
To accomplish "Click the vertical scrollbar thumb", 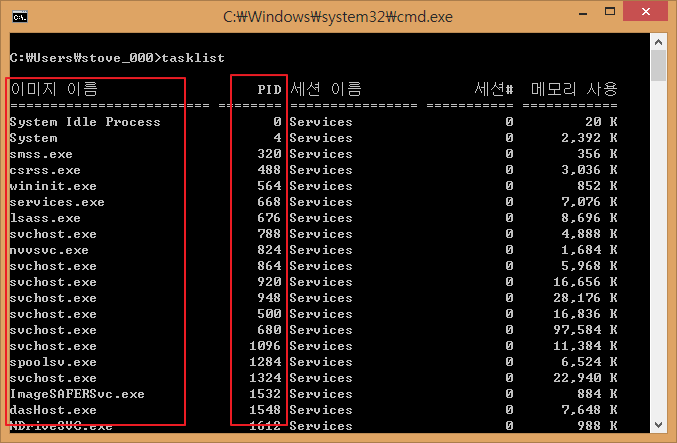I will 658,65.
